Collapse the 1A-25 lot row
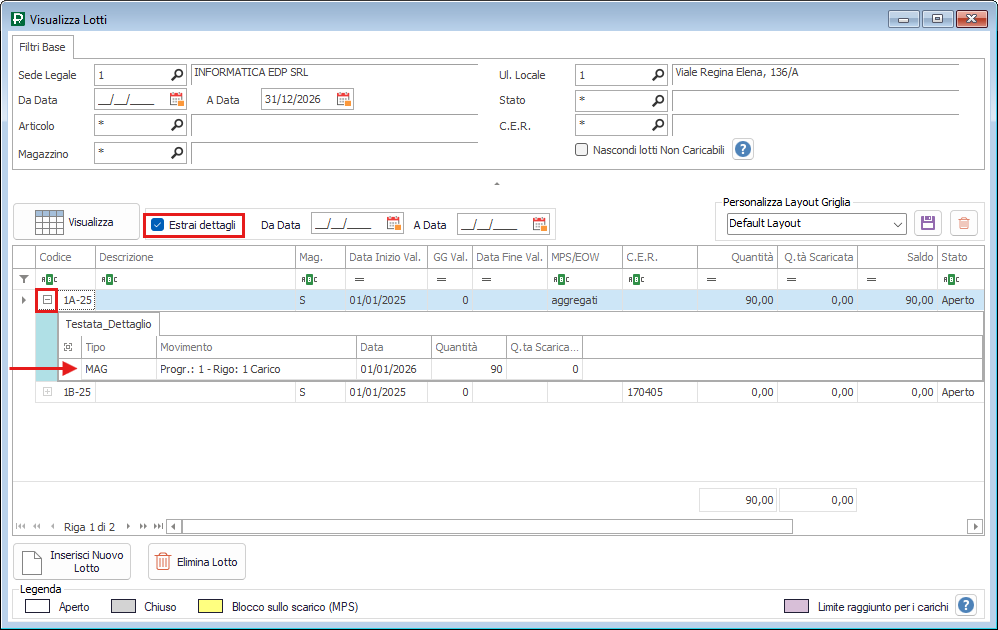 point(47,299)
